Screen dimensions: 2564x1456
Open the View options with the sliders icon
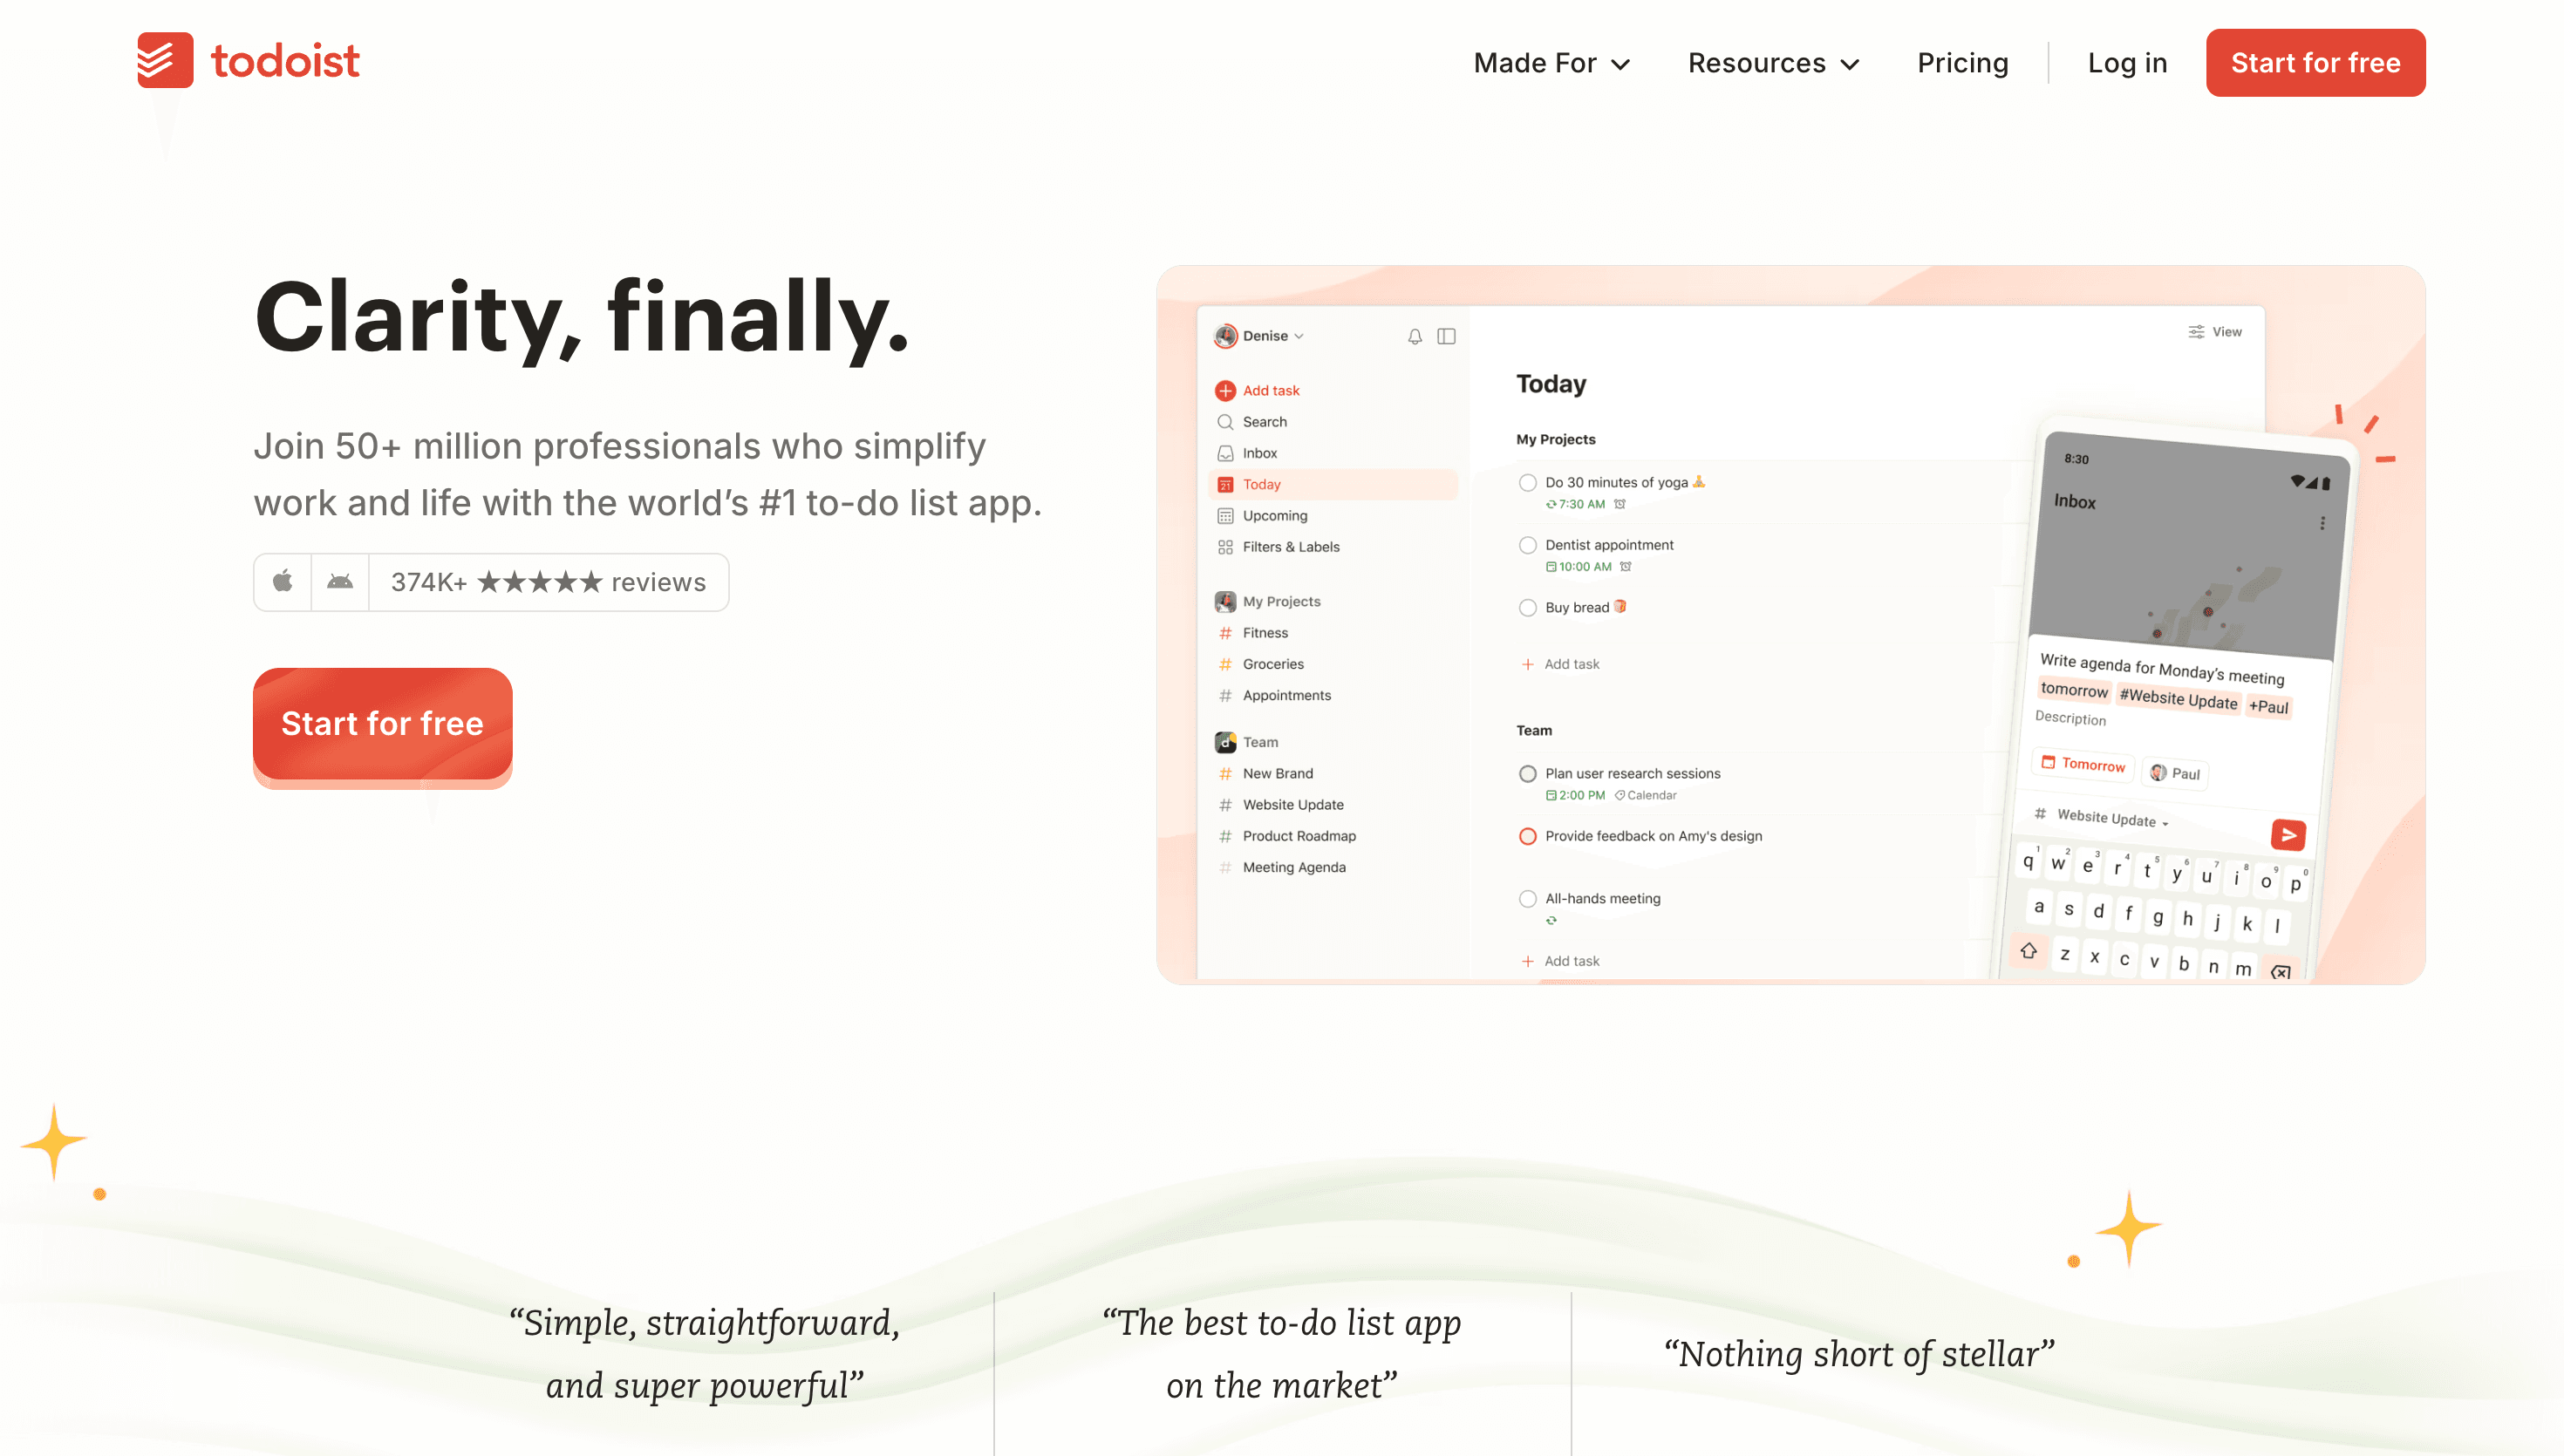pyautogui.click(x=2196, y=331)
